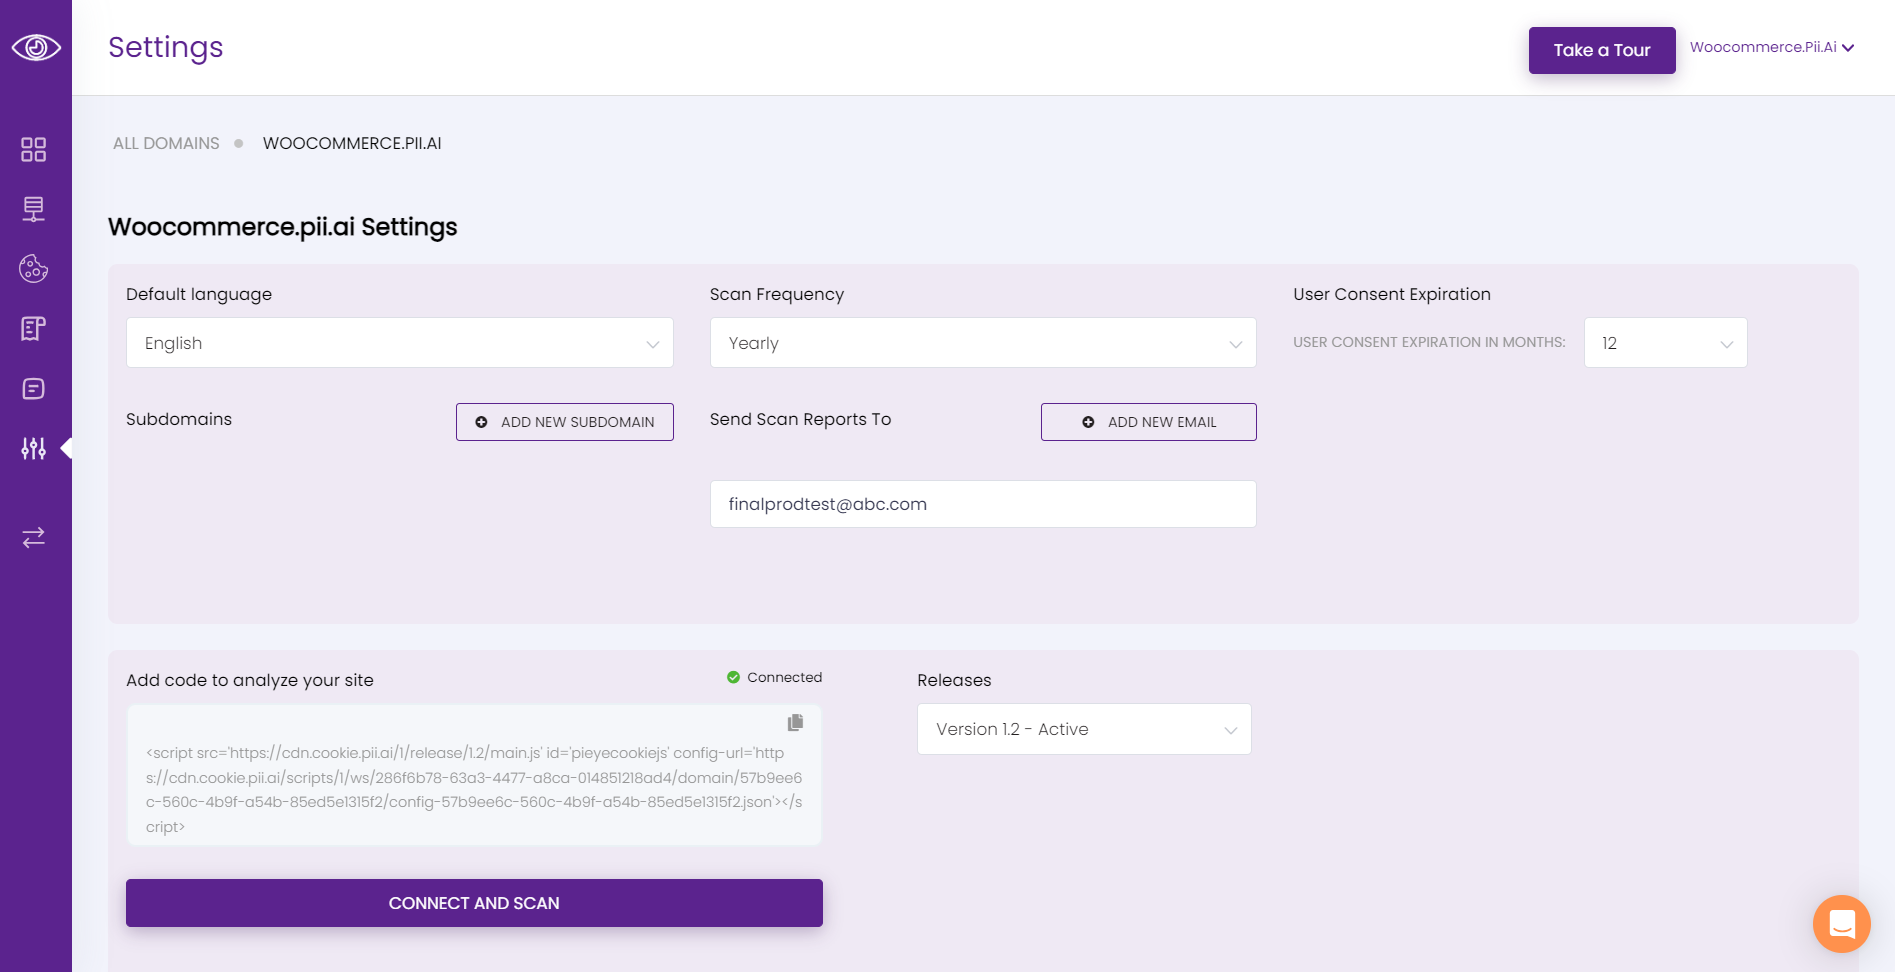Click ADD NEW SUBDOMAIN button
Screen dimensions: 1895x972
click(565, 422)
